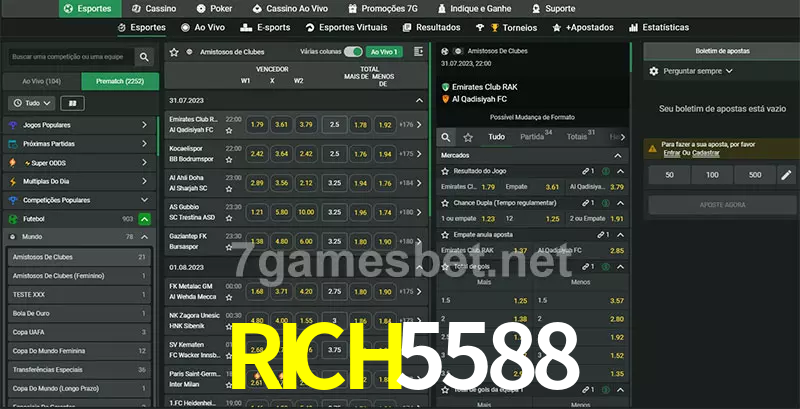The image size is (800, 409).
Task: Click the Jogos Populares trophy icon
Action: 13,125
